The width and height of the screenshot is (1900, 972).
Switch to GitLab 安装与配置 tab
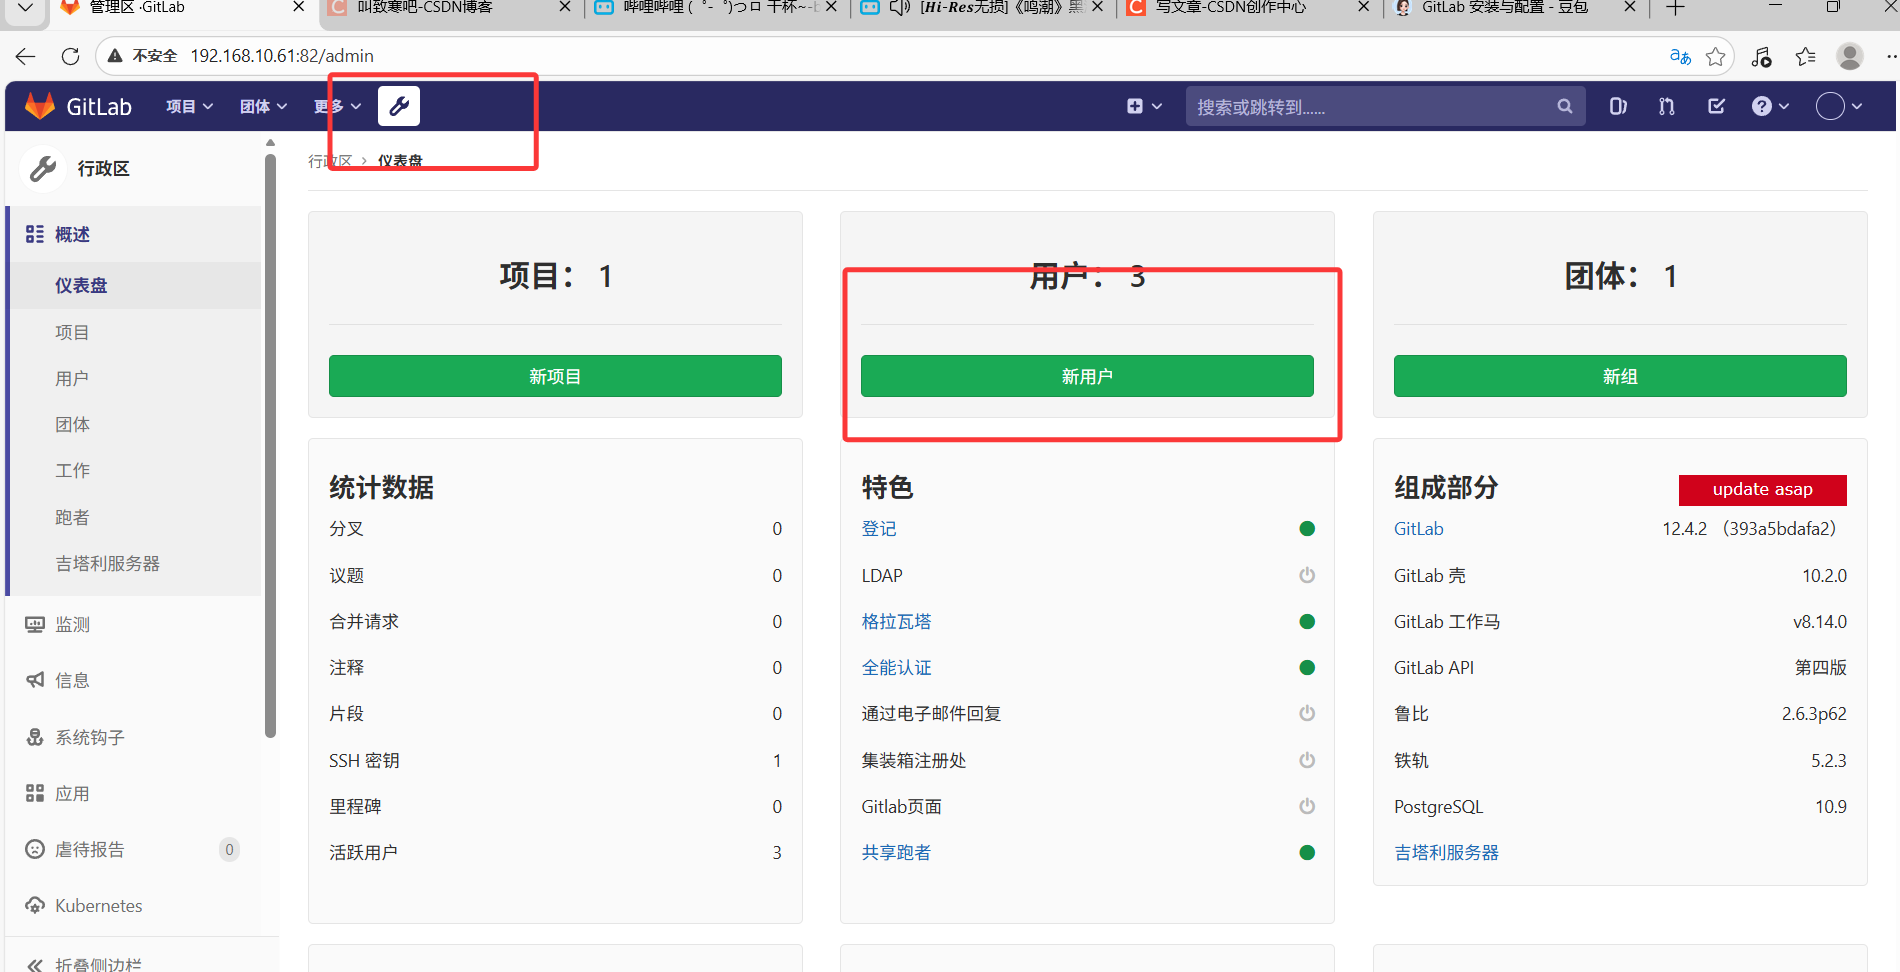pos(1514,8)
